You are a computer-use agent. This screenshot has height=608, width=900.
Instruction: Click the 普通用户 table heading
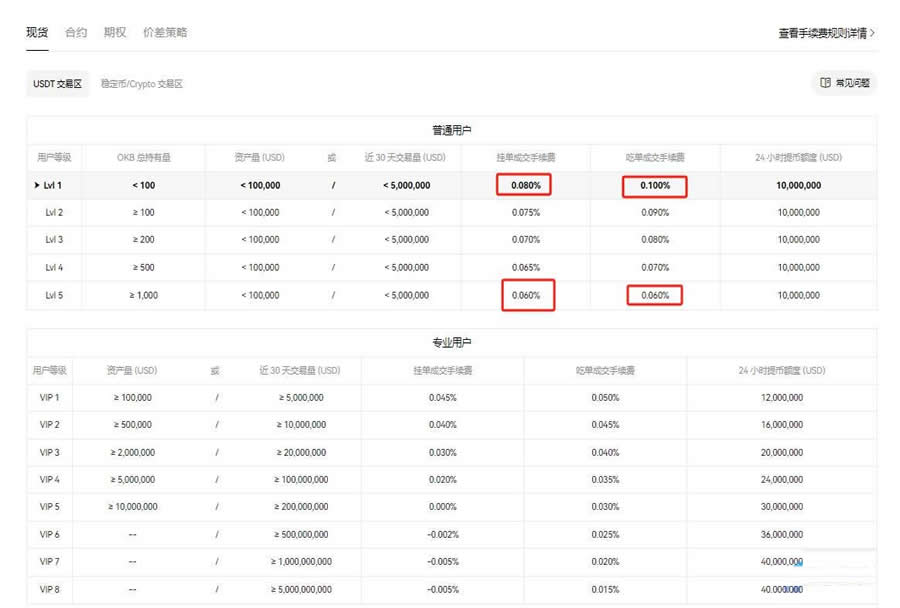(451, 130)
